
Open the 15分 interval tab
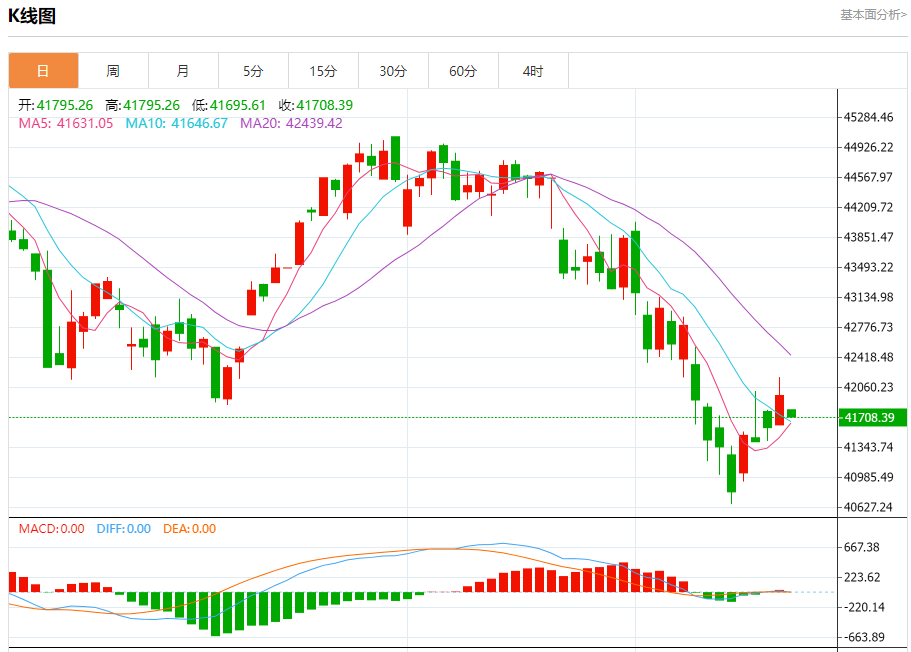[324, 71]
